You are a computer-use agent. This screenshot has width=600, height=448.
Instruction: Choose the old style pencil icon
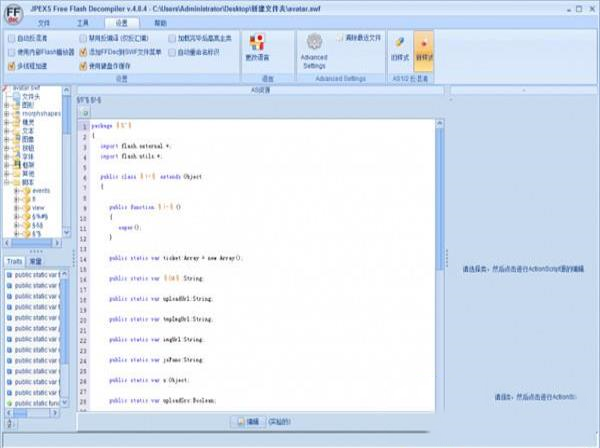(400, 42)
